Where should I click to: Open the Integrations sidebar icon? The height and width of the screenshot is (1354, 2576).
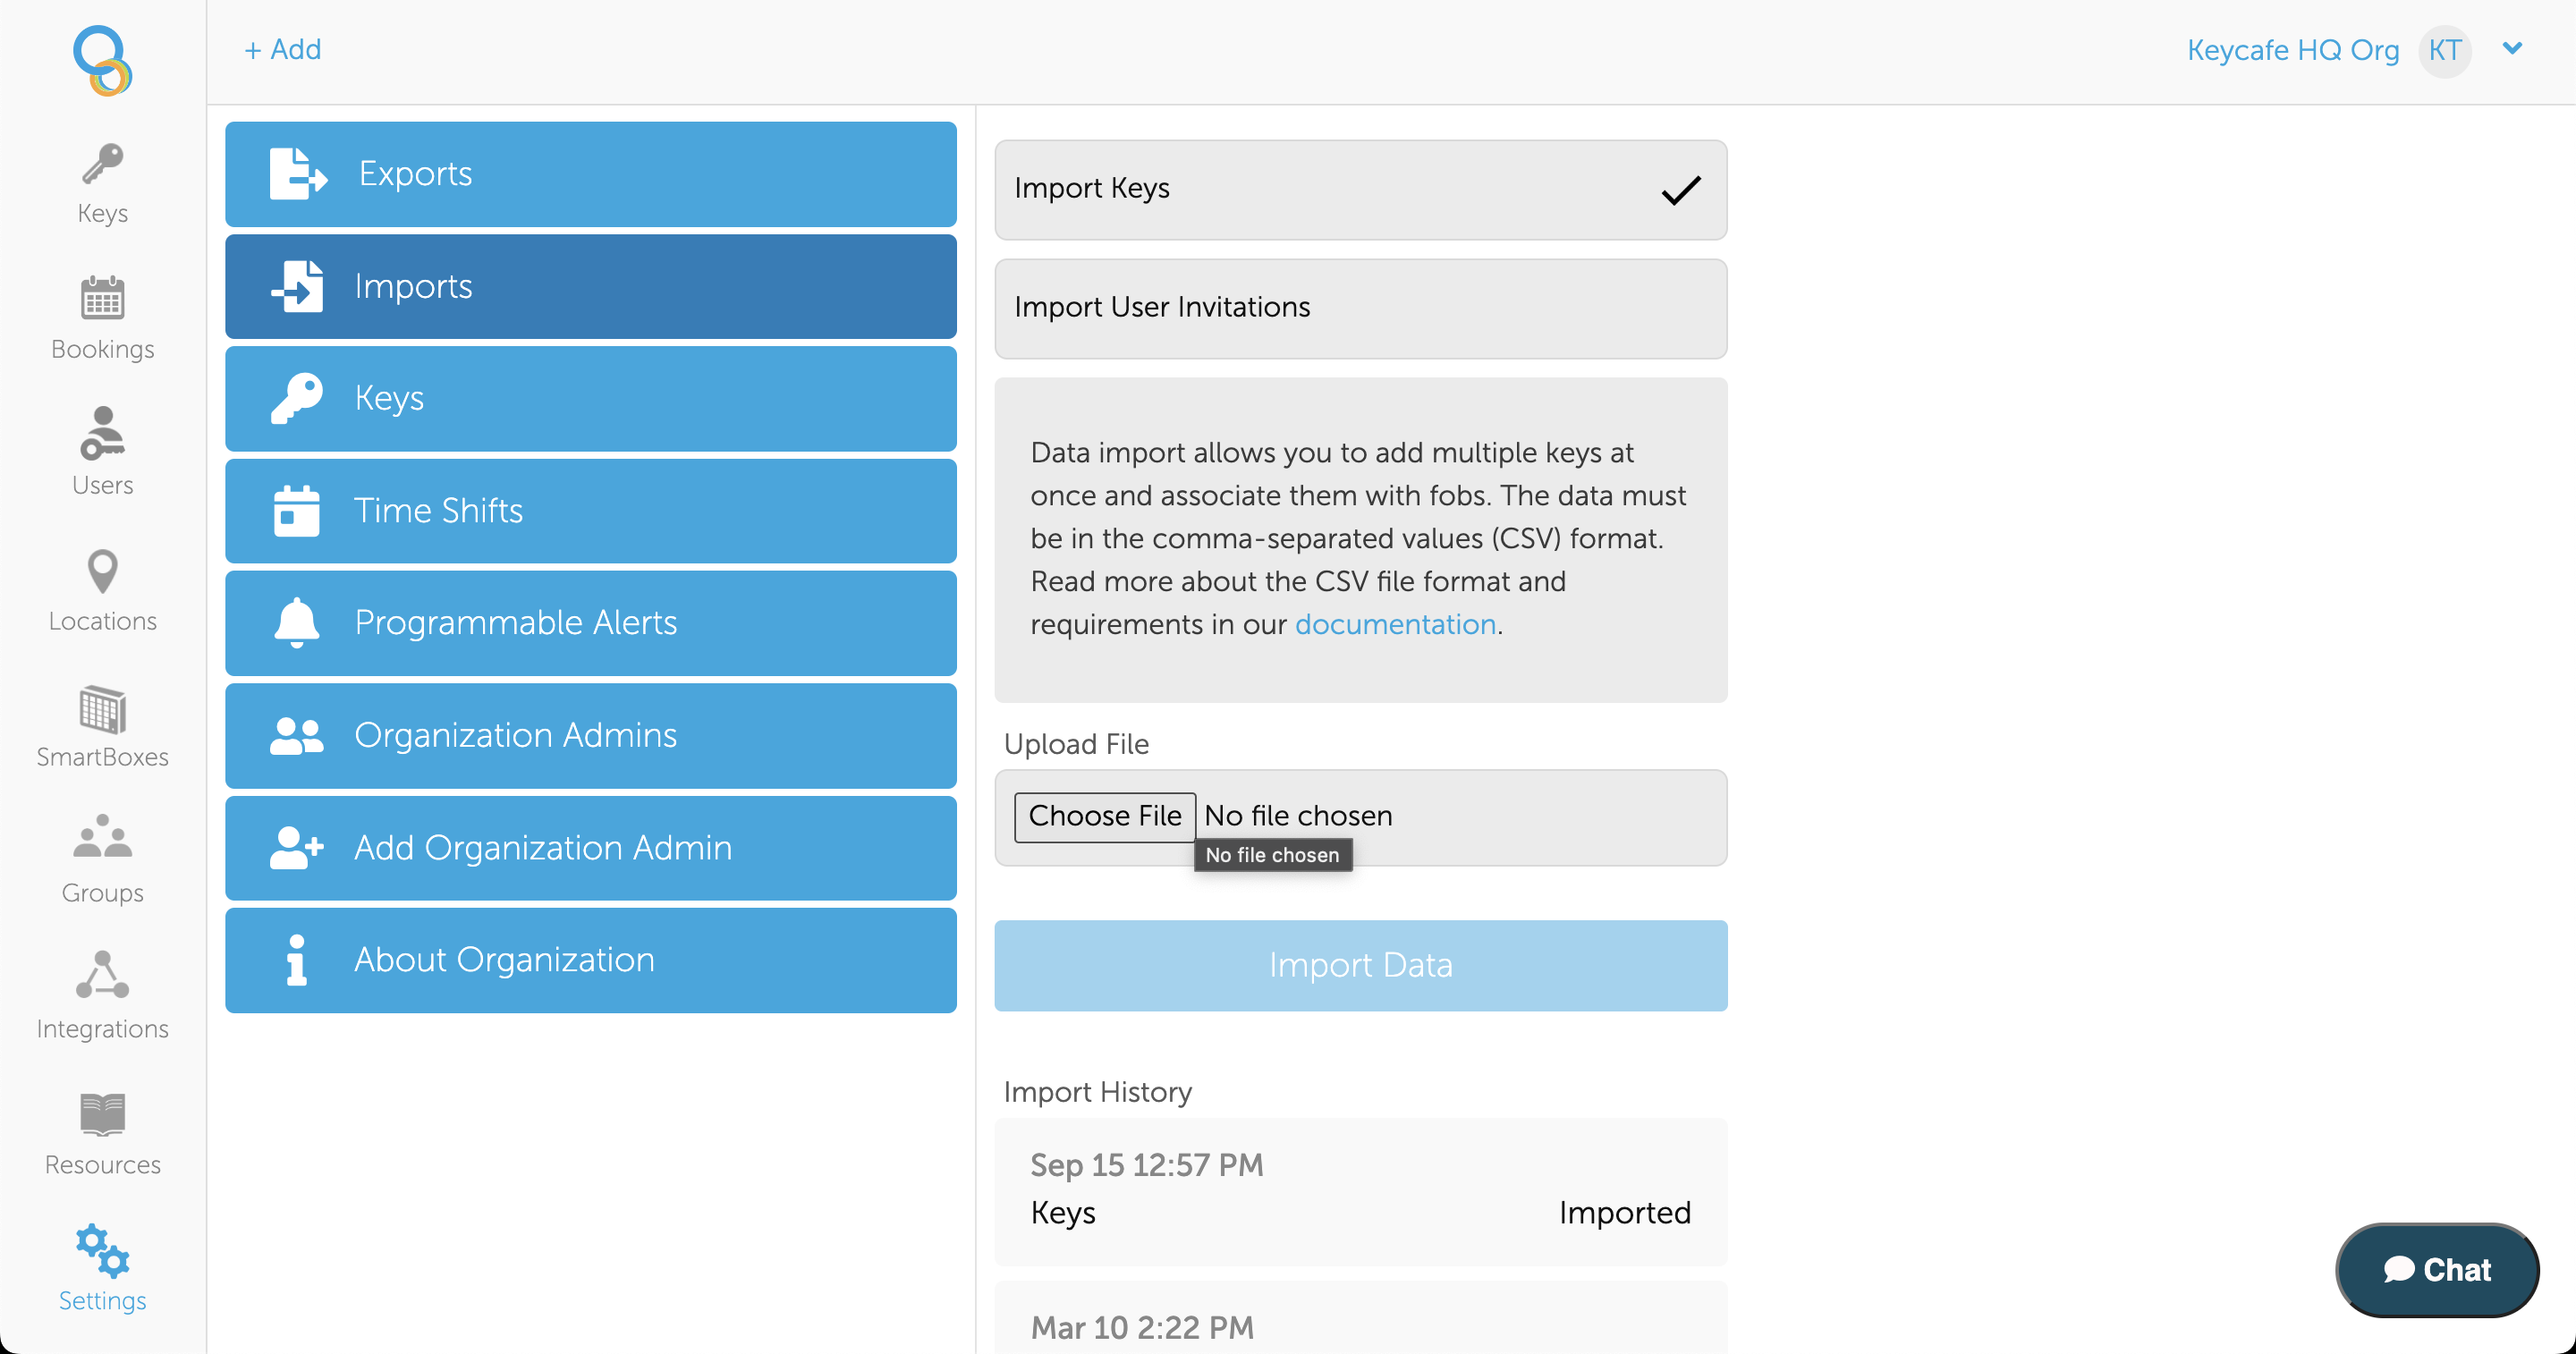[102, 974]
